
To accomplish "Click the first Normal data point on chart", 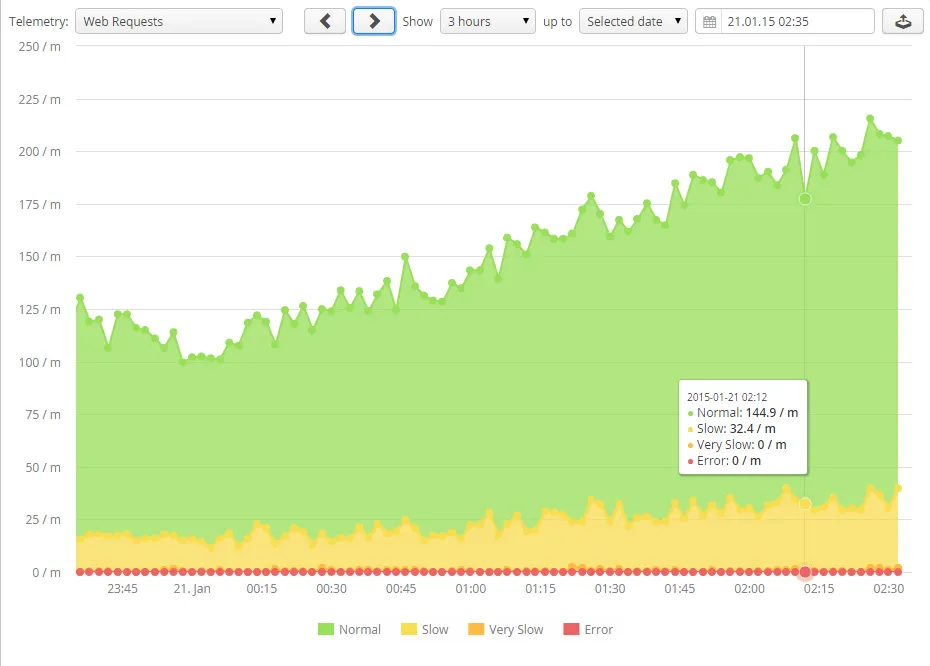I will point(80,298).
